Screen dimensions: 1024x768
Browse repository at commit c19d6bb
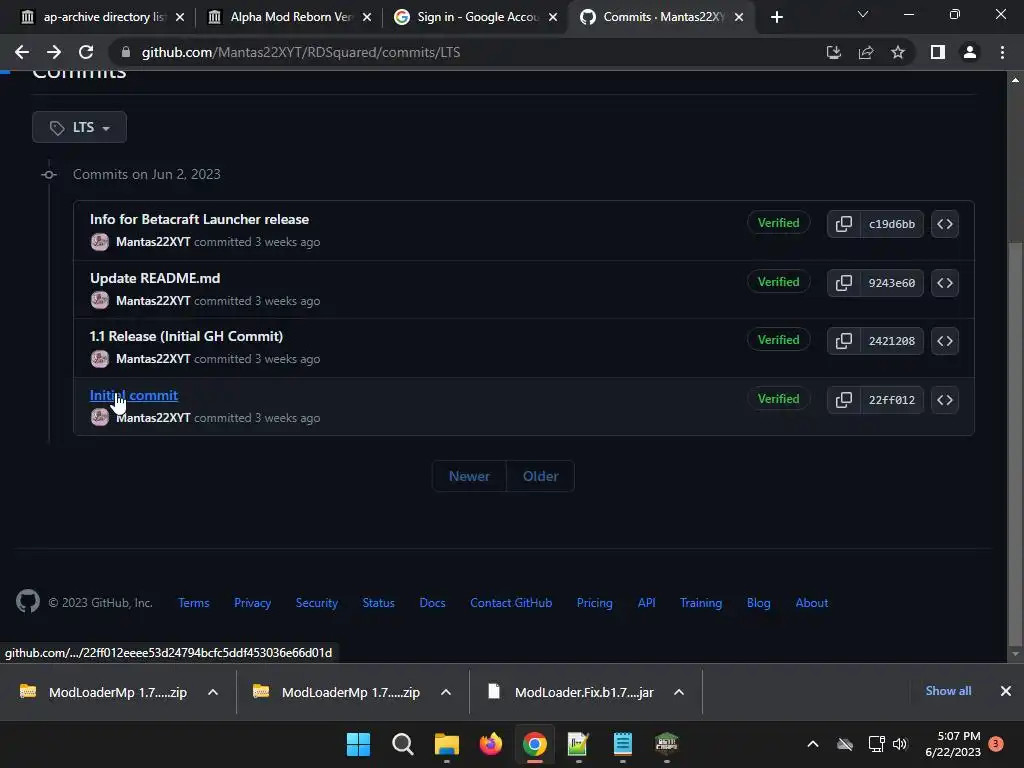pos(945,224)
